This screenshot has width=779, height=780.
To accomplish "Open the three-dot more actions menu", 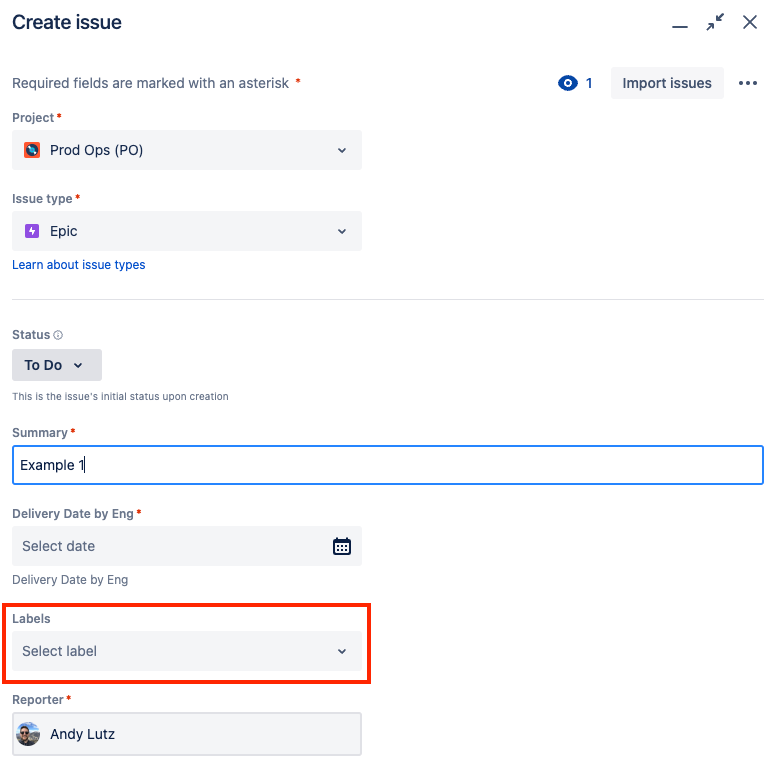I will (x=748, y=83).
